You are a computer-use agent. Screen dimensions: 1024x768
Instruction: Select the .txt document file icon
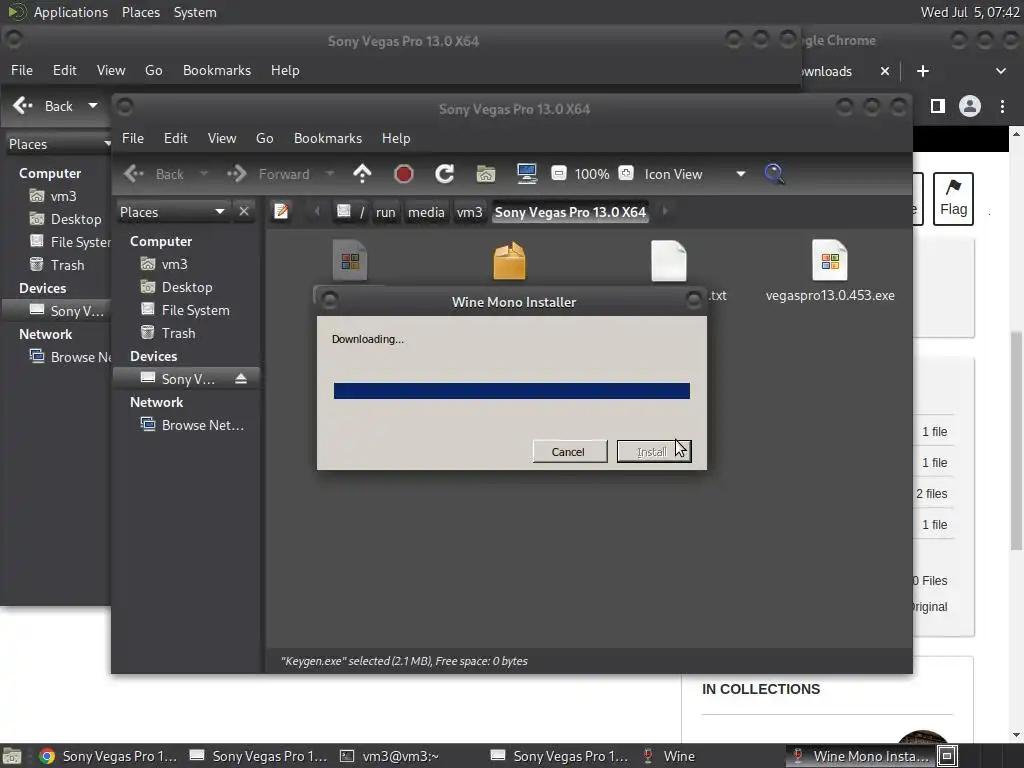pos(669,261)
